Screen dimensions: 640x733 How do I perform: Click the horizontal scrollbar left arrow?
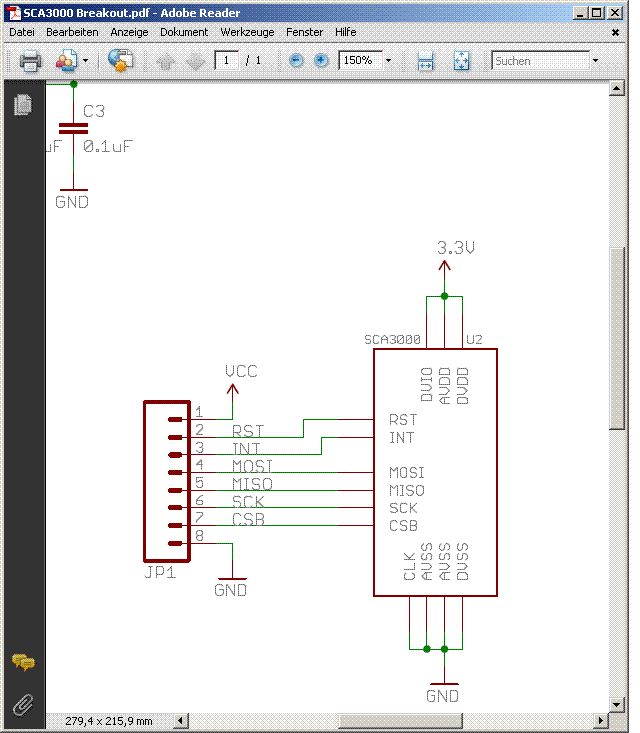(x=181, y=720)
